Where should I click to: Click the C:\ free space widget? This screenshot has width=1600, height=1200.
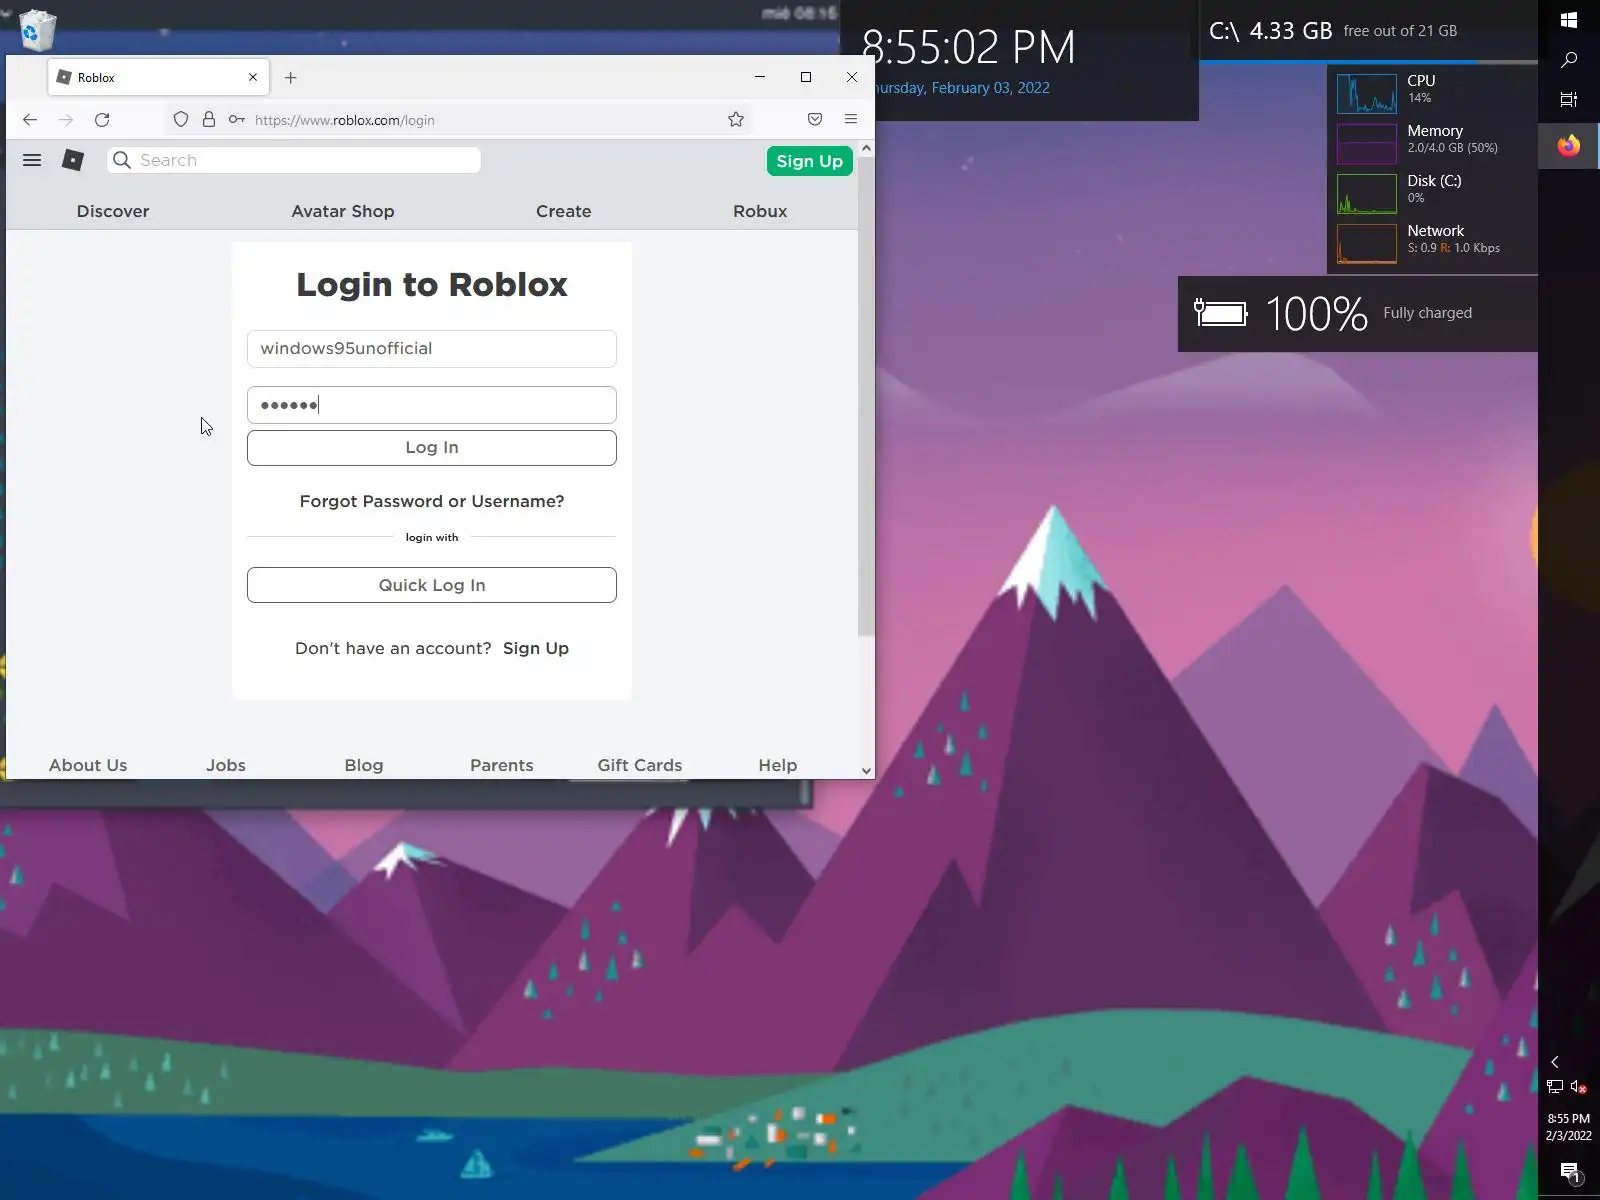[x=1368, y=31]
